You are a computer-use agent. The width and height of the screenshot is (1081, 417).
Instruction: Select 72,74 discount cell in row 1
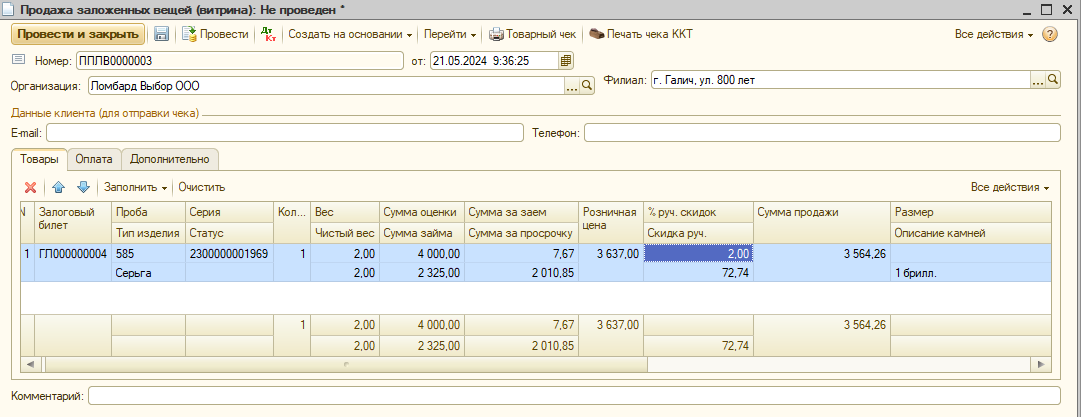(698, 272)
